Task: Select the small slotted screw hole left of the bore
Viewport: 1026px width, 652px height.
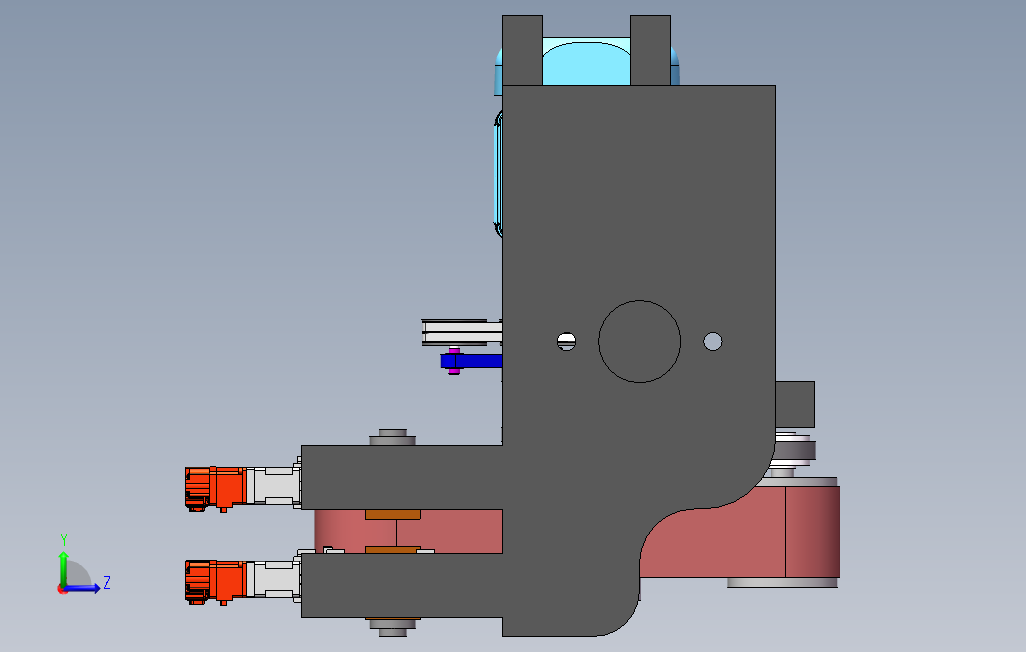Action: [566, 341]
